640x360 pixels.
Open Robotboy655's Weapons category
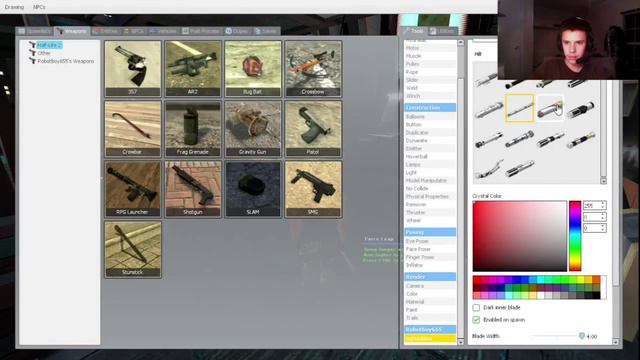(x=66, y=61)
